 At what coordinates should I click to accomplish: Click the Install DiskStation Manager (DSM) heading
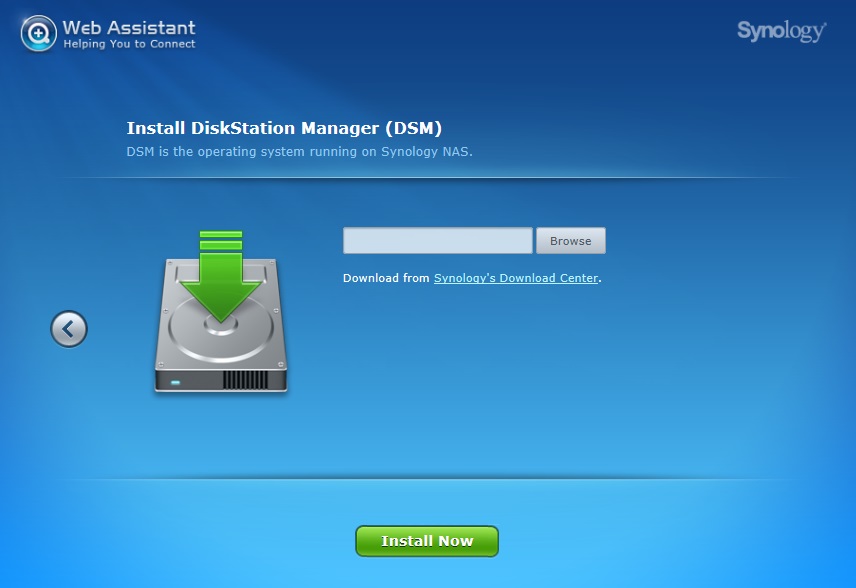[x=284, y=128]
